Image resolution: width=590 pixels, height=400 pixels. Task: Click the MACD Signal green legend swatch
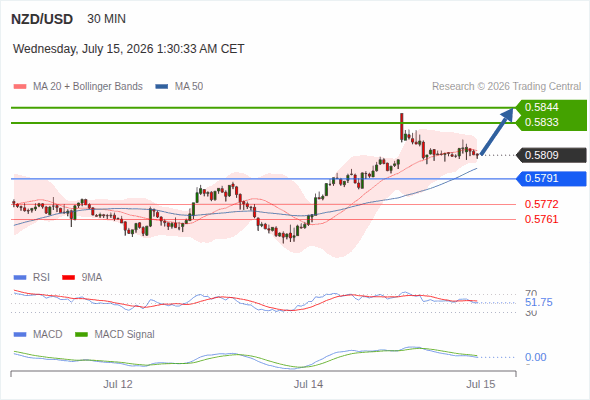point(81,335)
